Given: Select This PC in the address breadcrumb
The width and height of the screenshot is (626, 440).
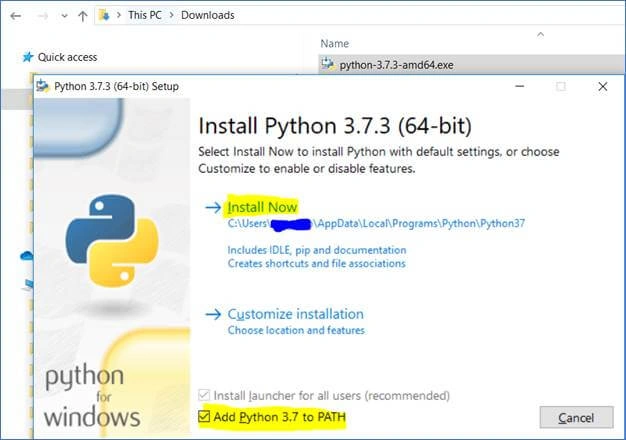Looking at the screenshot, I should pyautogui.click(x=145, y=15).
